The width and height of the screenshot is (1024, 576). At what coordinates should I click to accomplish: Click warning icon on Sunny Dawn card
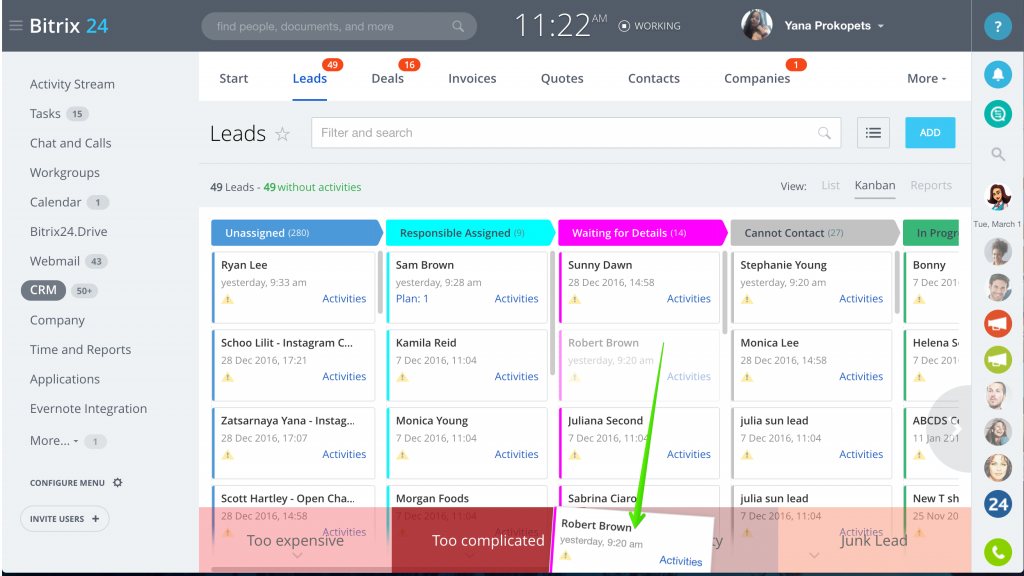point(575,299)
